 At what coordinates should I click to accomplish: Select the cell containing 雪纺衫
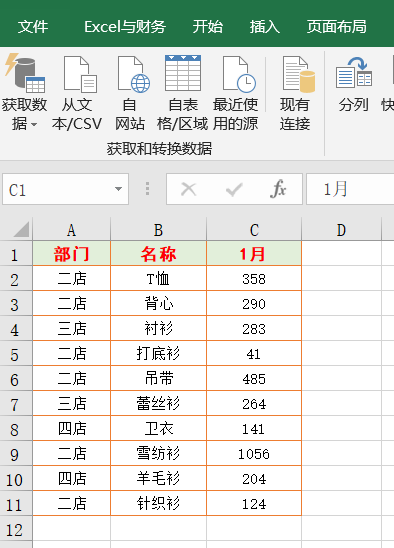158,453
